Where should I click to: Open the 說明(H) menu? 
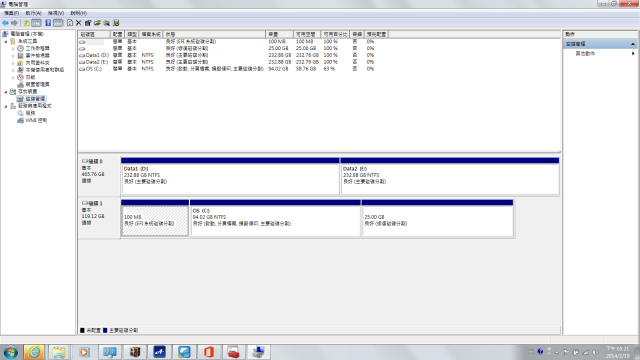(x=78, y=13)
